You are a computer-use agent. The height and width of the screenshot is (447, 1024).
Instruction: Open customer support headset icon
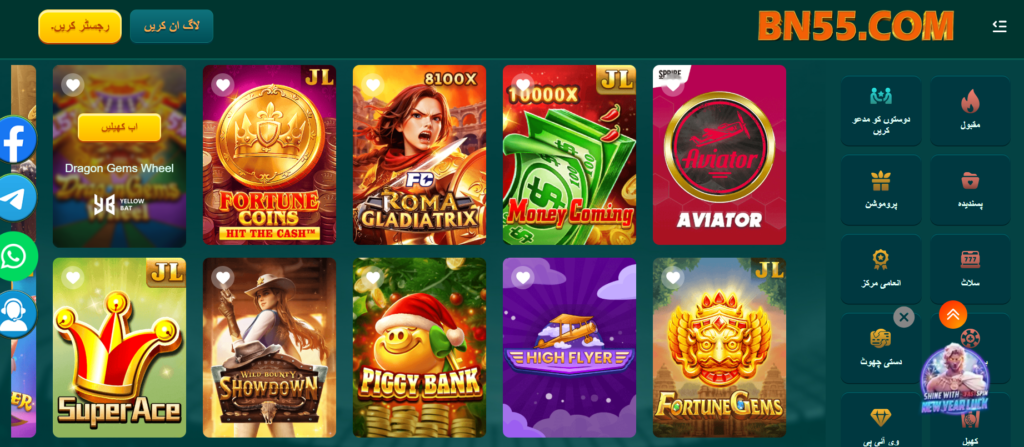click(16, 314)
